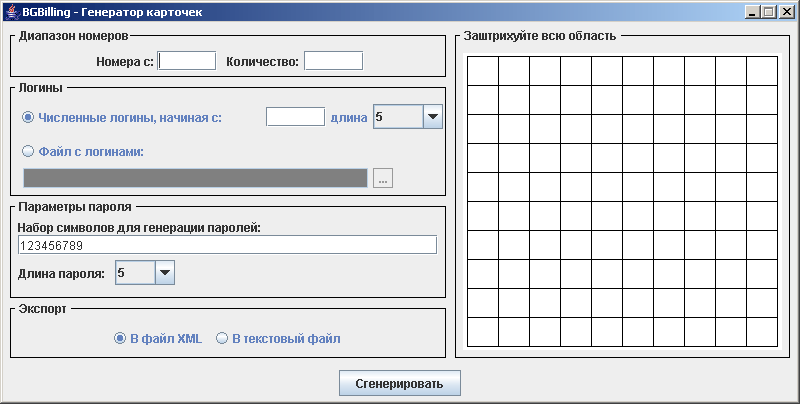Click the bottom-right cell of the grid

point(762,331)
